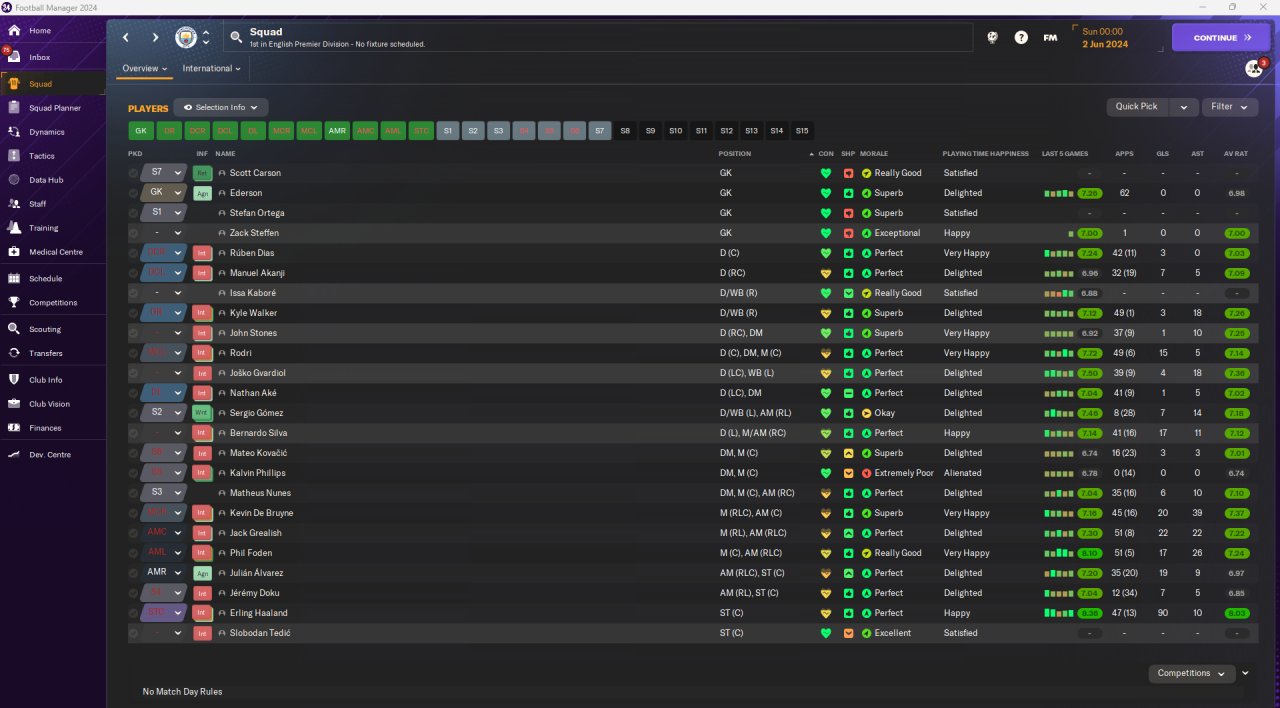Sort by the Morale column header
1280x708 pixels.
coord(874,154)
